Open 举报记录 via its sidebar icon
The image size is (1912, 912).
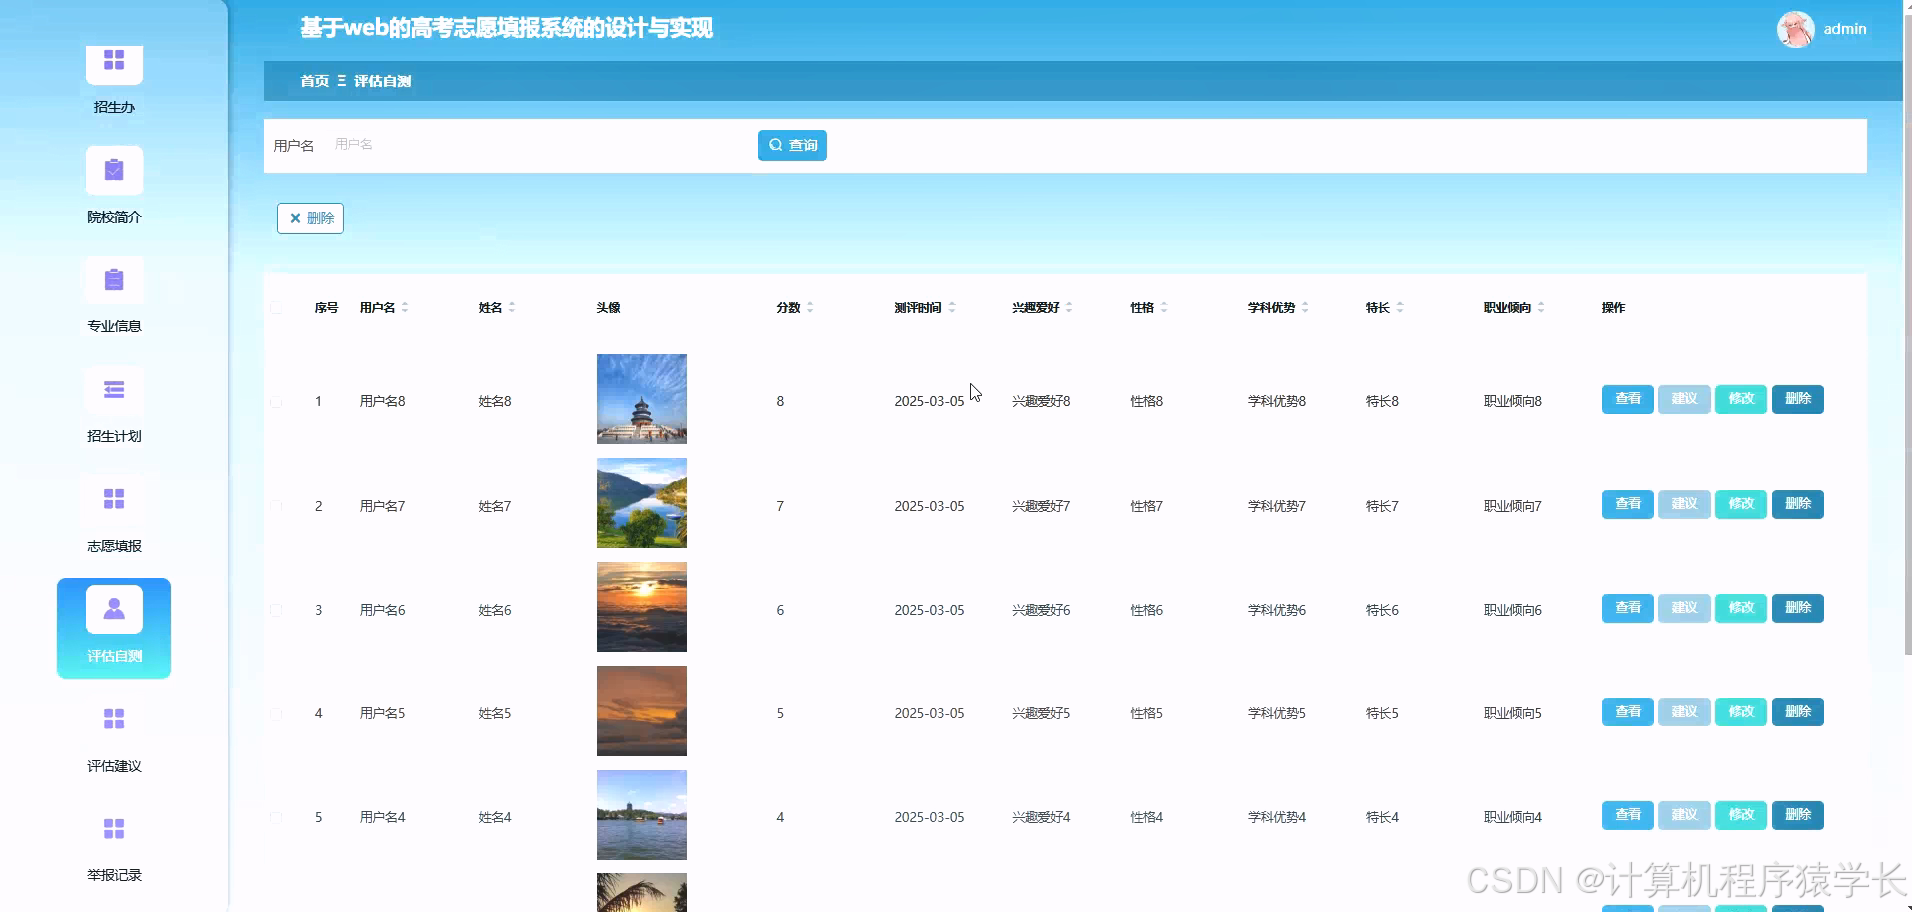coord(113,828)
